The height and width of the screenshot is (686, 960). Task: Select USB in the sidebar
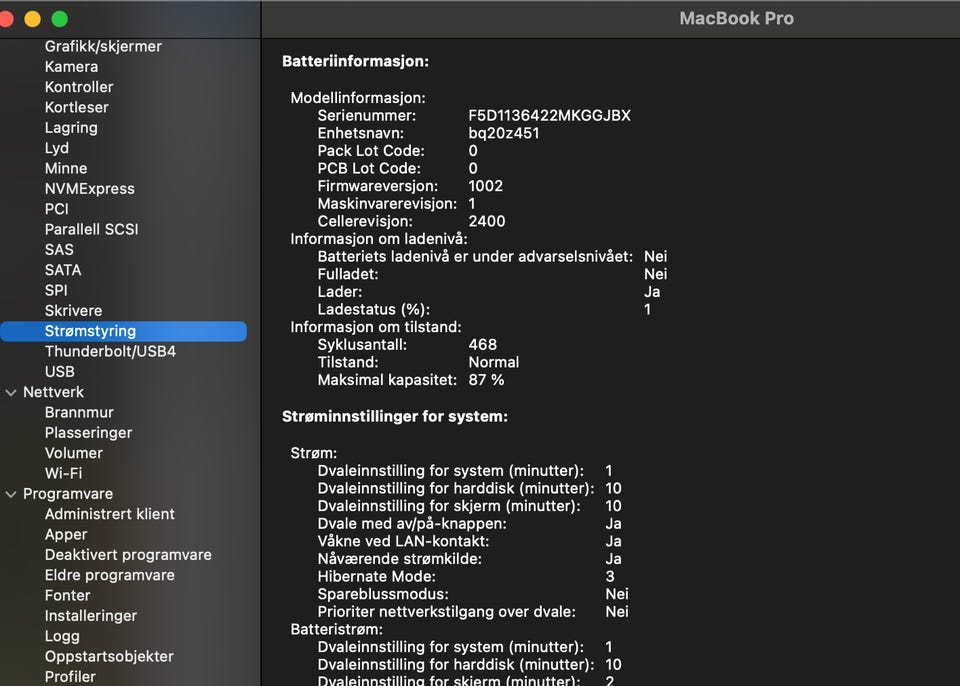click(59, 372)
